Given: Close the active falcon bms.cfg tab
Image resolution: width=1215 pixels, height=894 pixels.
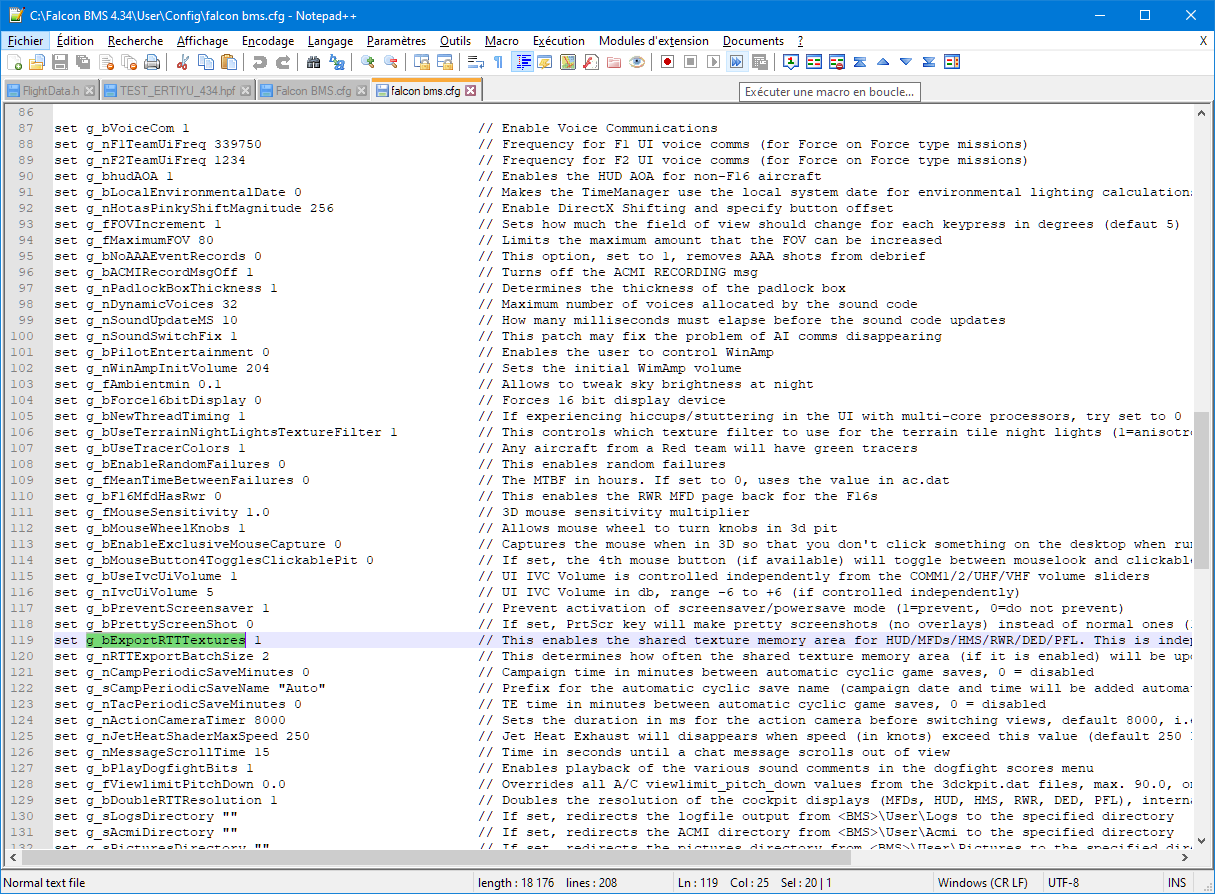Looking at the screenshot, I should (470, 90).
